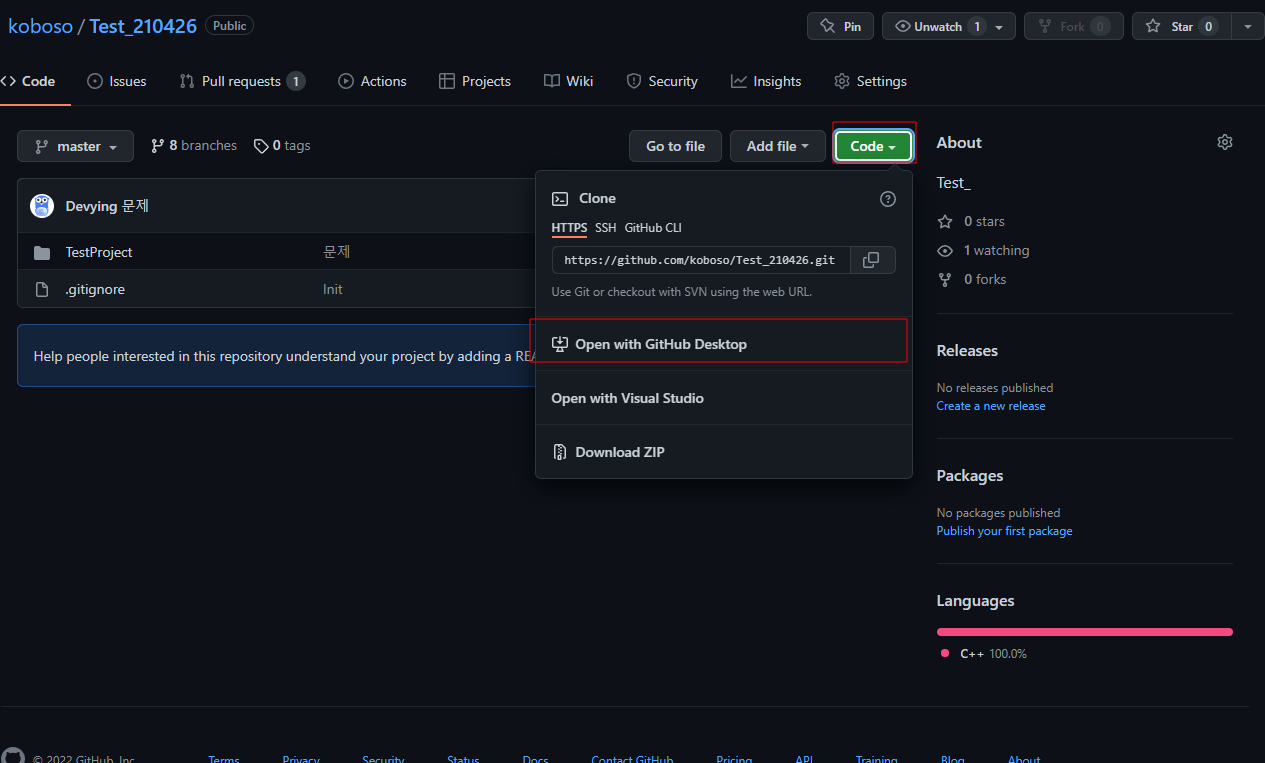This screenshot has width=1265, height=763.
Task: Click Create a new release
Action: pyautogui.click(x=991, y=406)
